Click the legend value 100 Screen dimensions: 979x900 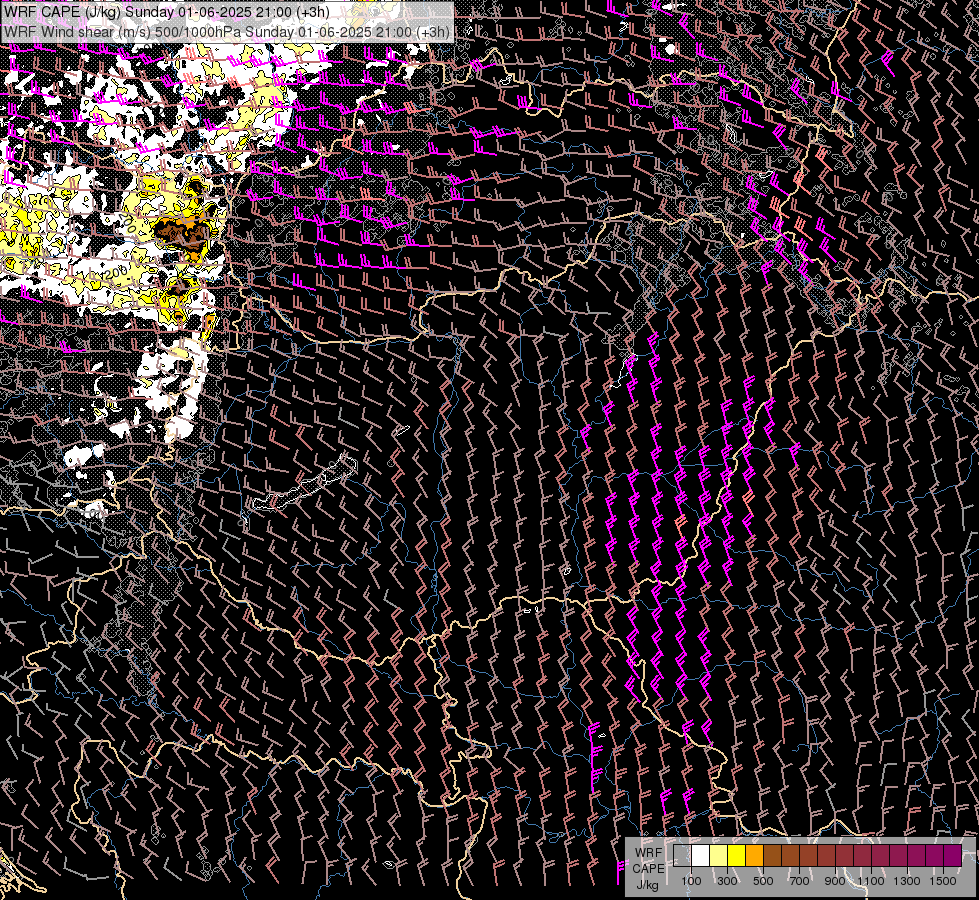coord(691,881)
